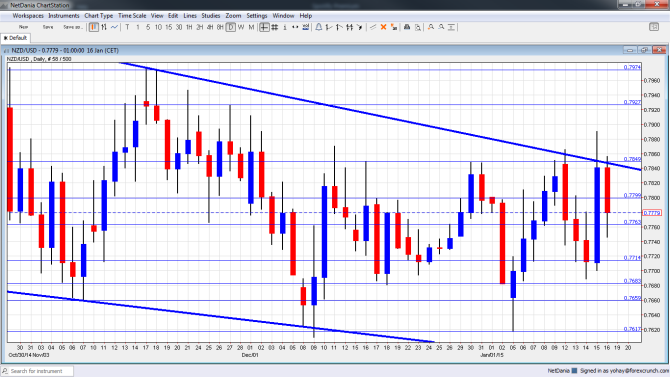This screenshot has width=670, height=377.
Task: Open the Workspaces menu
Action: click(x=28, y=16)
